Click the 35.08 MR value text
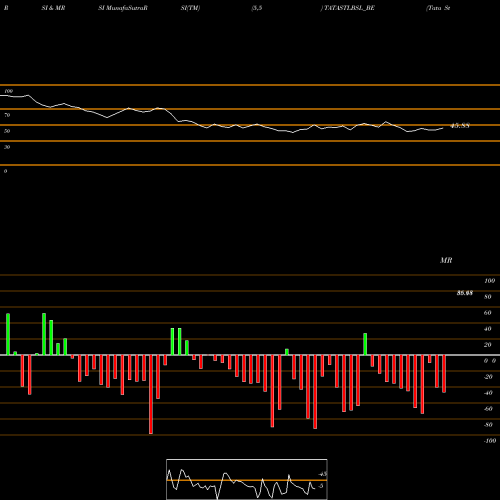Screen dimensions: 500x500 tap(465, 293)
